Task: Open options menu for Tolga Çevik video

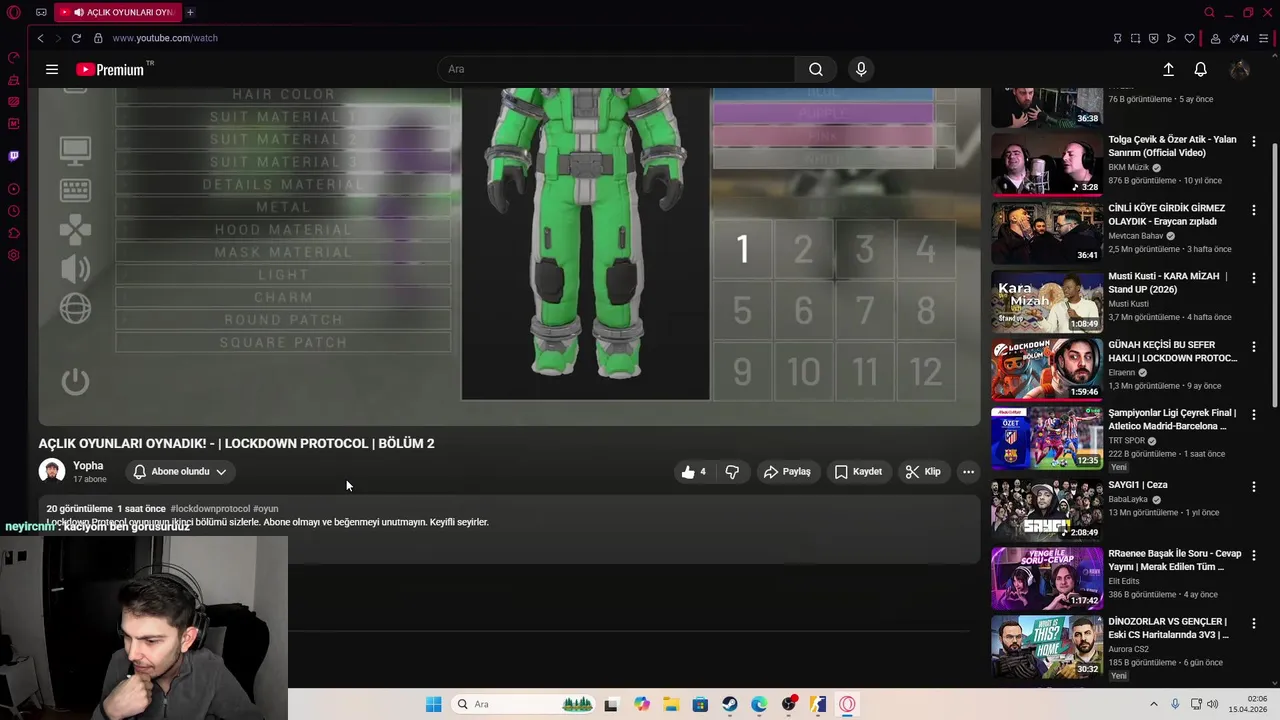Action: coord(1253,141)
